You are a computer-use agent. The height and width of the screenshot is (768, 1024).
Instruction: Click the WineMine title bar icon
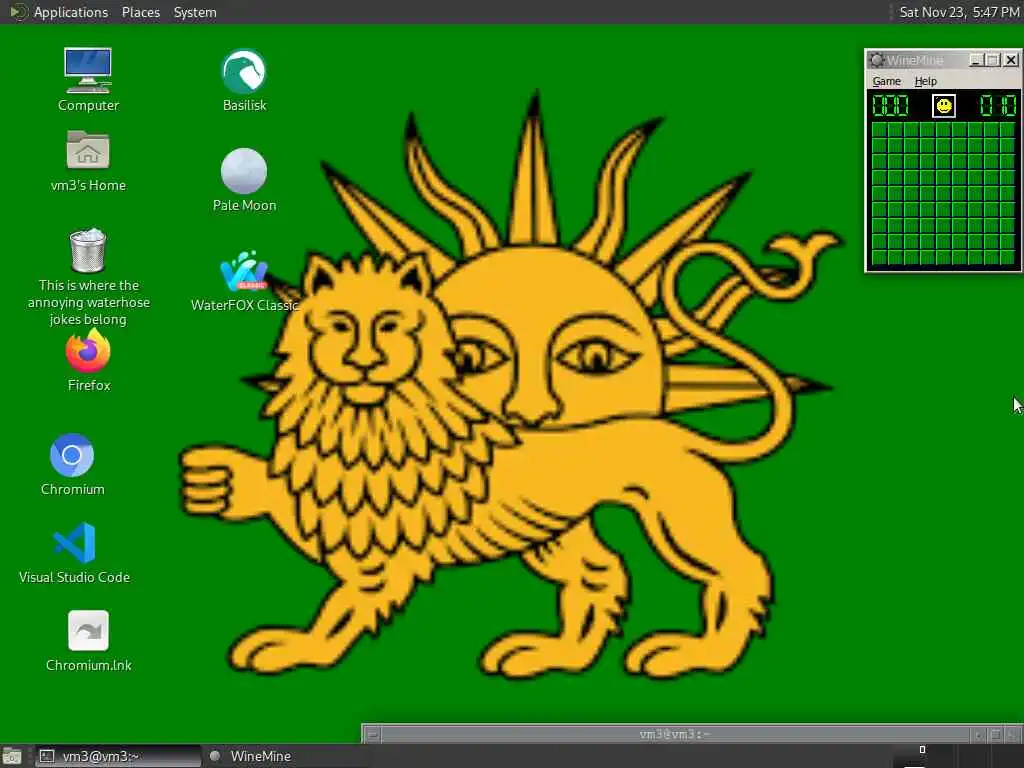pos(876,60)
